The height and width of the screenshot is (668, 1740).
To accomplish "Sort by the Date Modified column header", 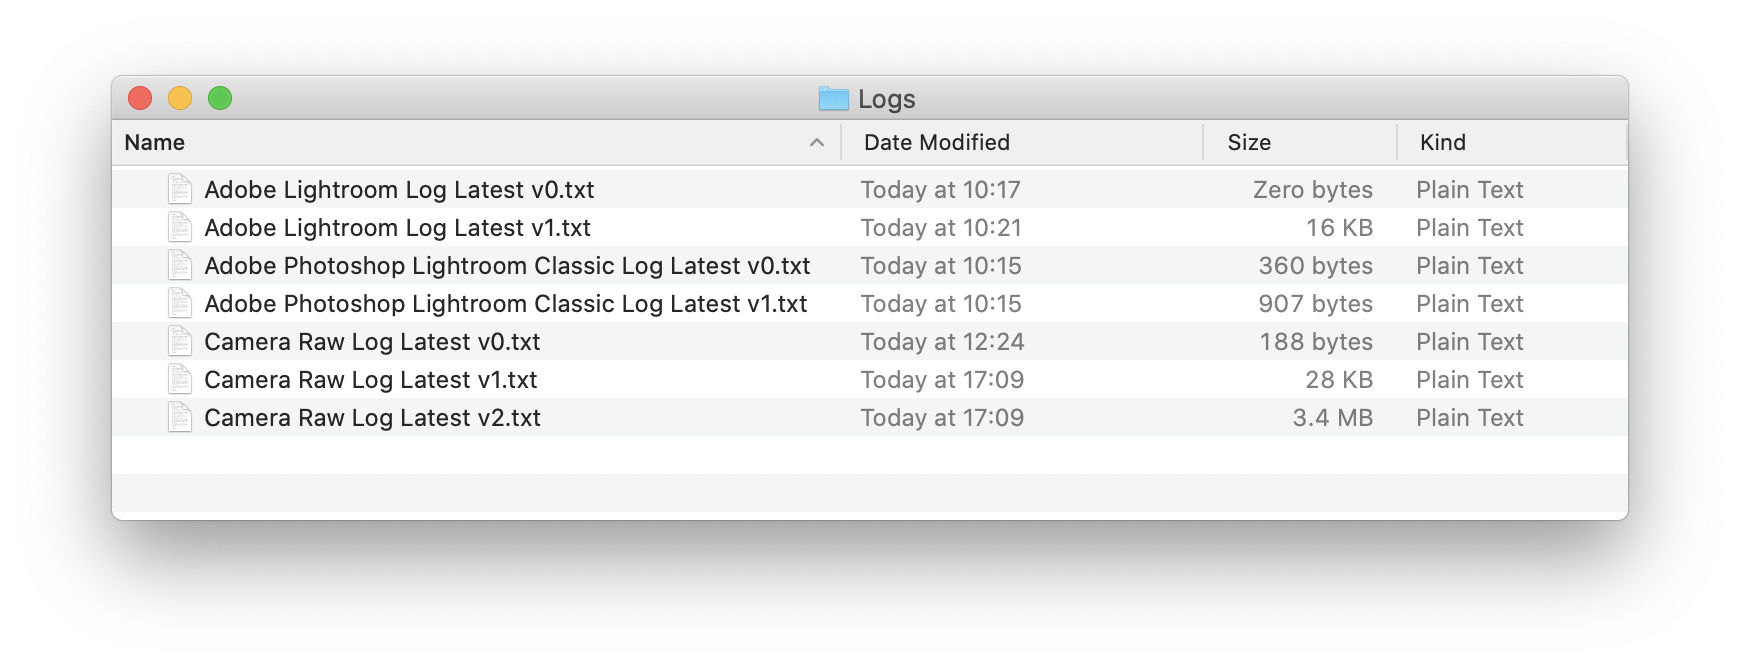I will pos(1022,142).
